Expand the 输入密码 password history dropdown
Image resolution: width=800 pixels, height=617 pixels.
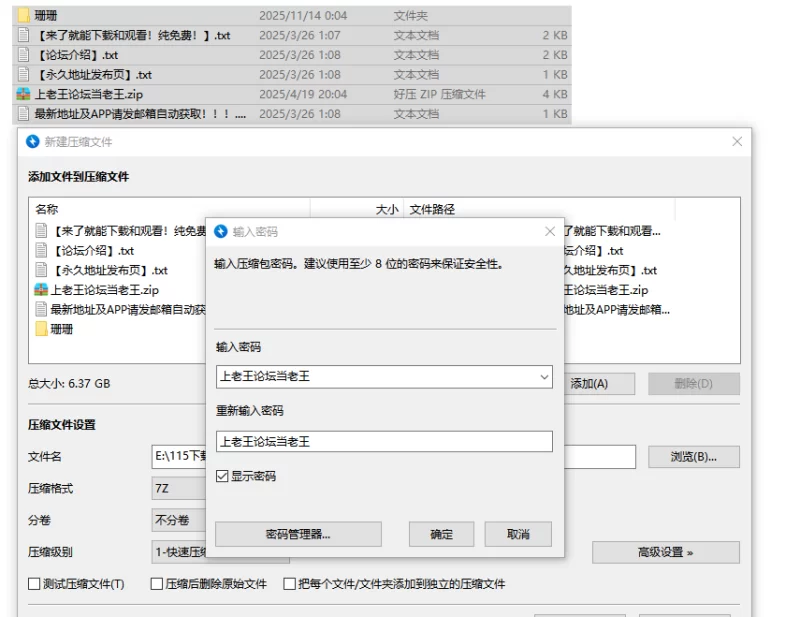tap(544, 377)
